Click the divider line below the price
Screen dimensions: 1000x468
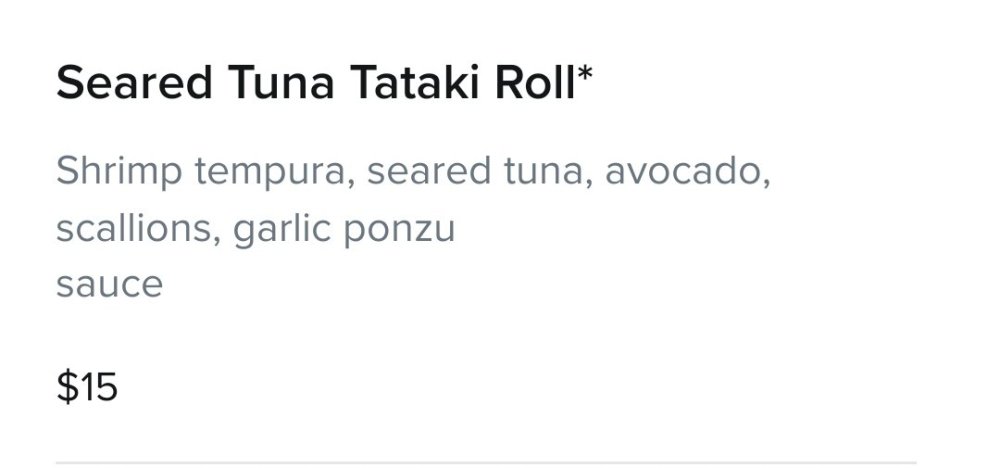coord(486,462)
